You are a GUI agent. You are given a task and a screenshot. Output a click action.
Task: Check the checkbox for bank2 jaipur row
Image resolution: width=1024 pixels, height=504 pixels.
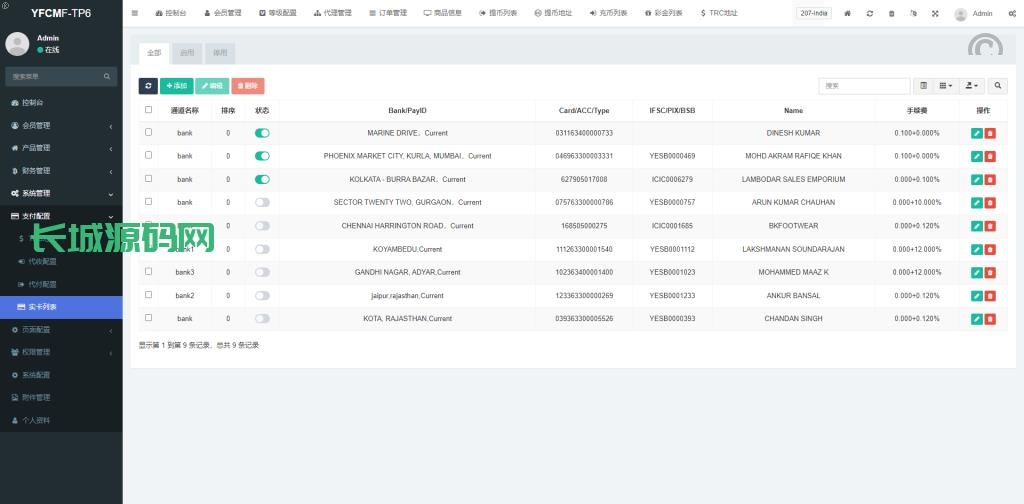(149, 295)
